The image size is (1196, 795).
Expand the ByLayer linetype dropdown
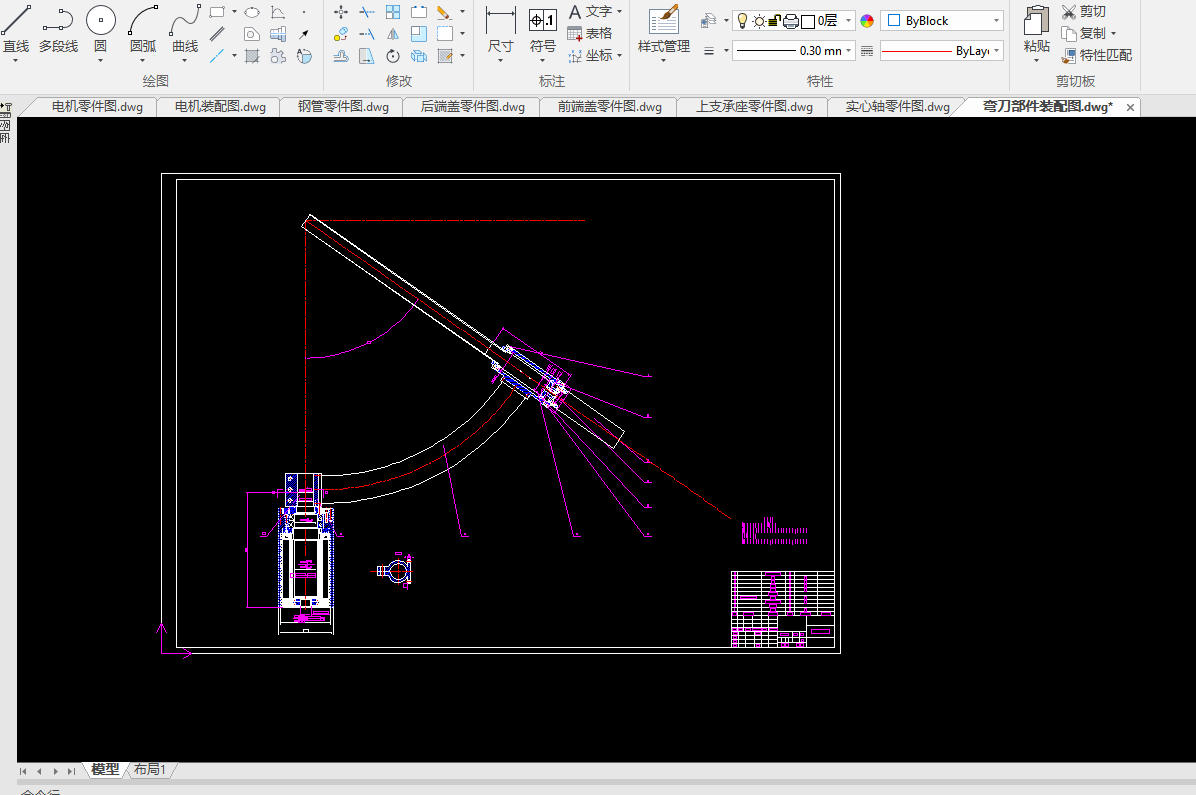point(996,51)
